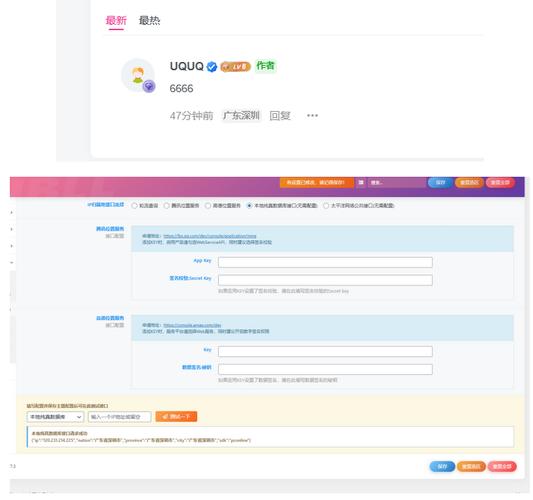The width and height of the screenshot is (533, 500).
Task: Open the three-dot more menu on the comment
Action: tap(312, 116)
